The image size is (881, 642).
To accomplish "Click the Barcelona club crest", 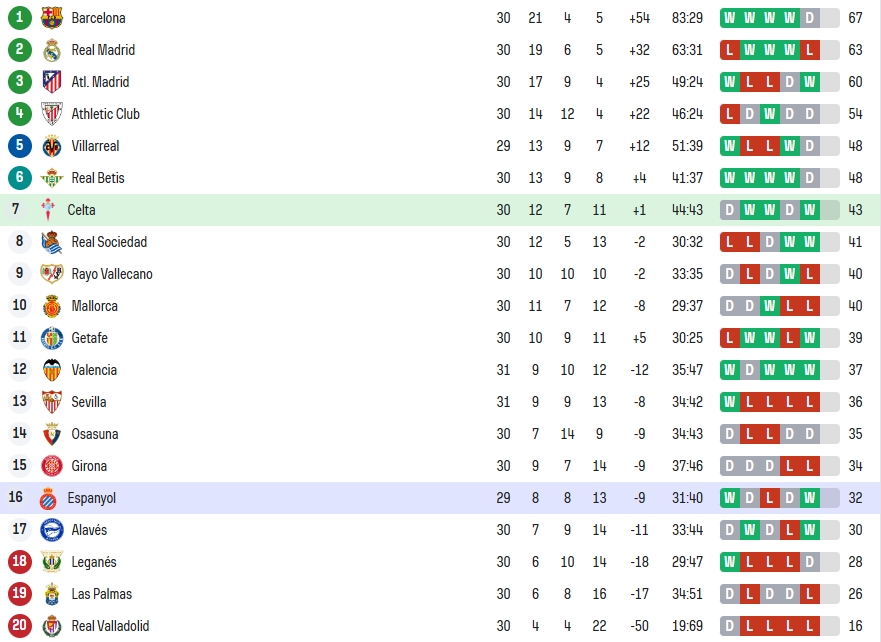I will click(52, 18).
